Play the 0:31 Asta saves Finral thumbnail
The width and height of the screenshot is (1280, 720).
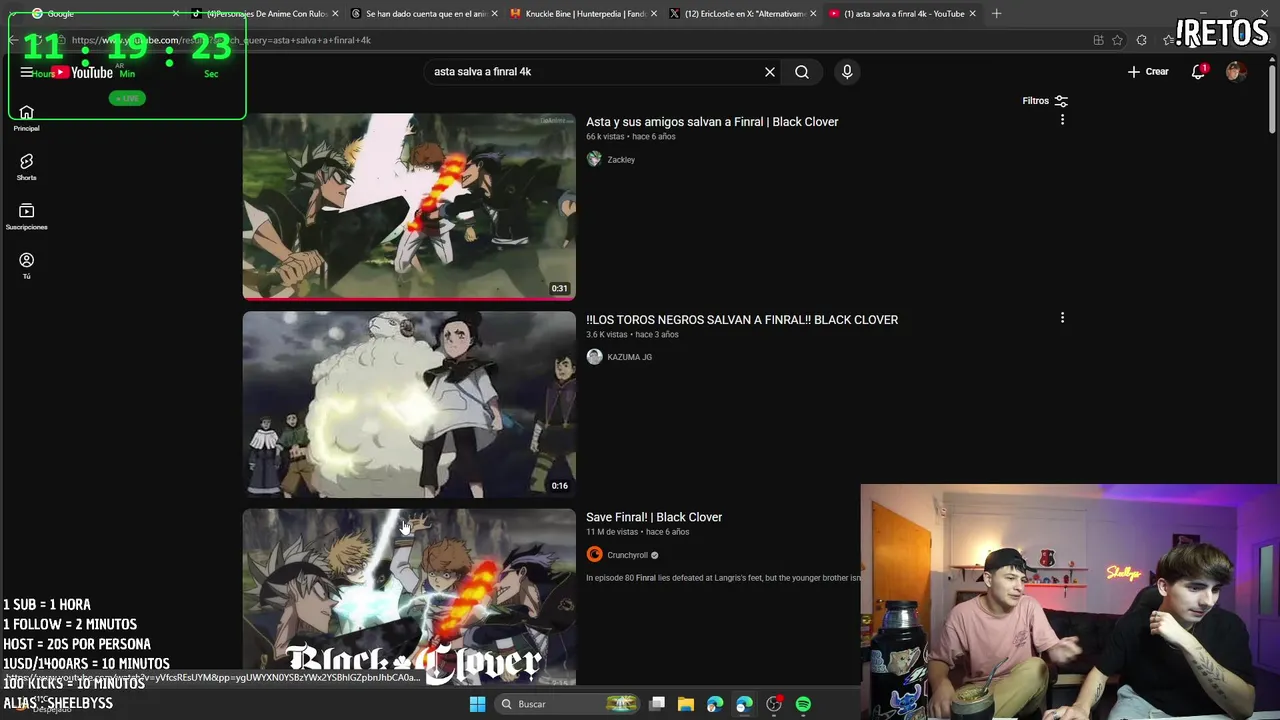(x=409, y=206)
